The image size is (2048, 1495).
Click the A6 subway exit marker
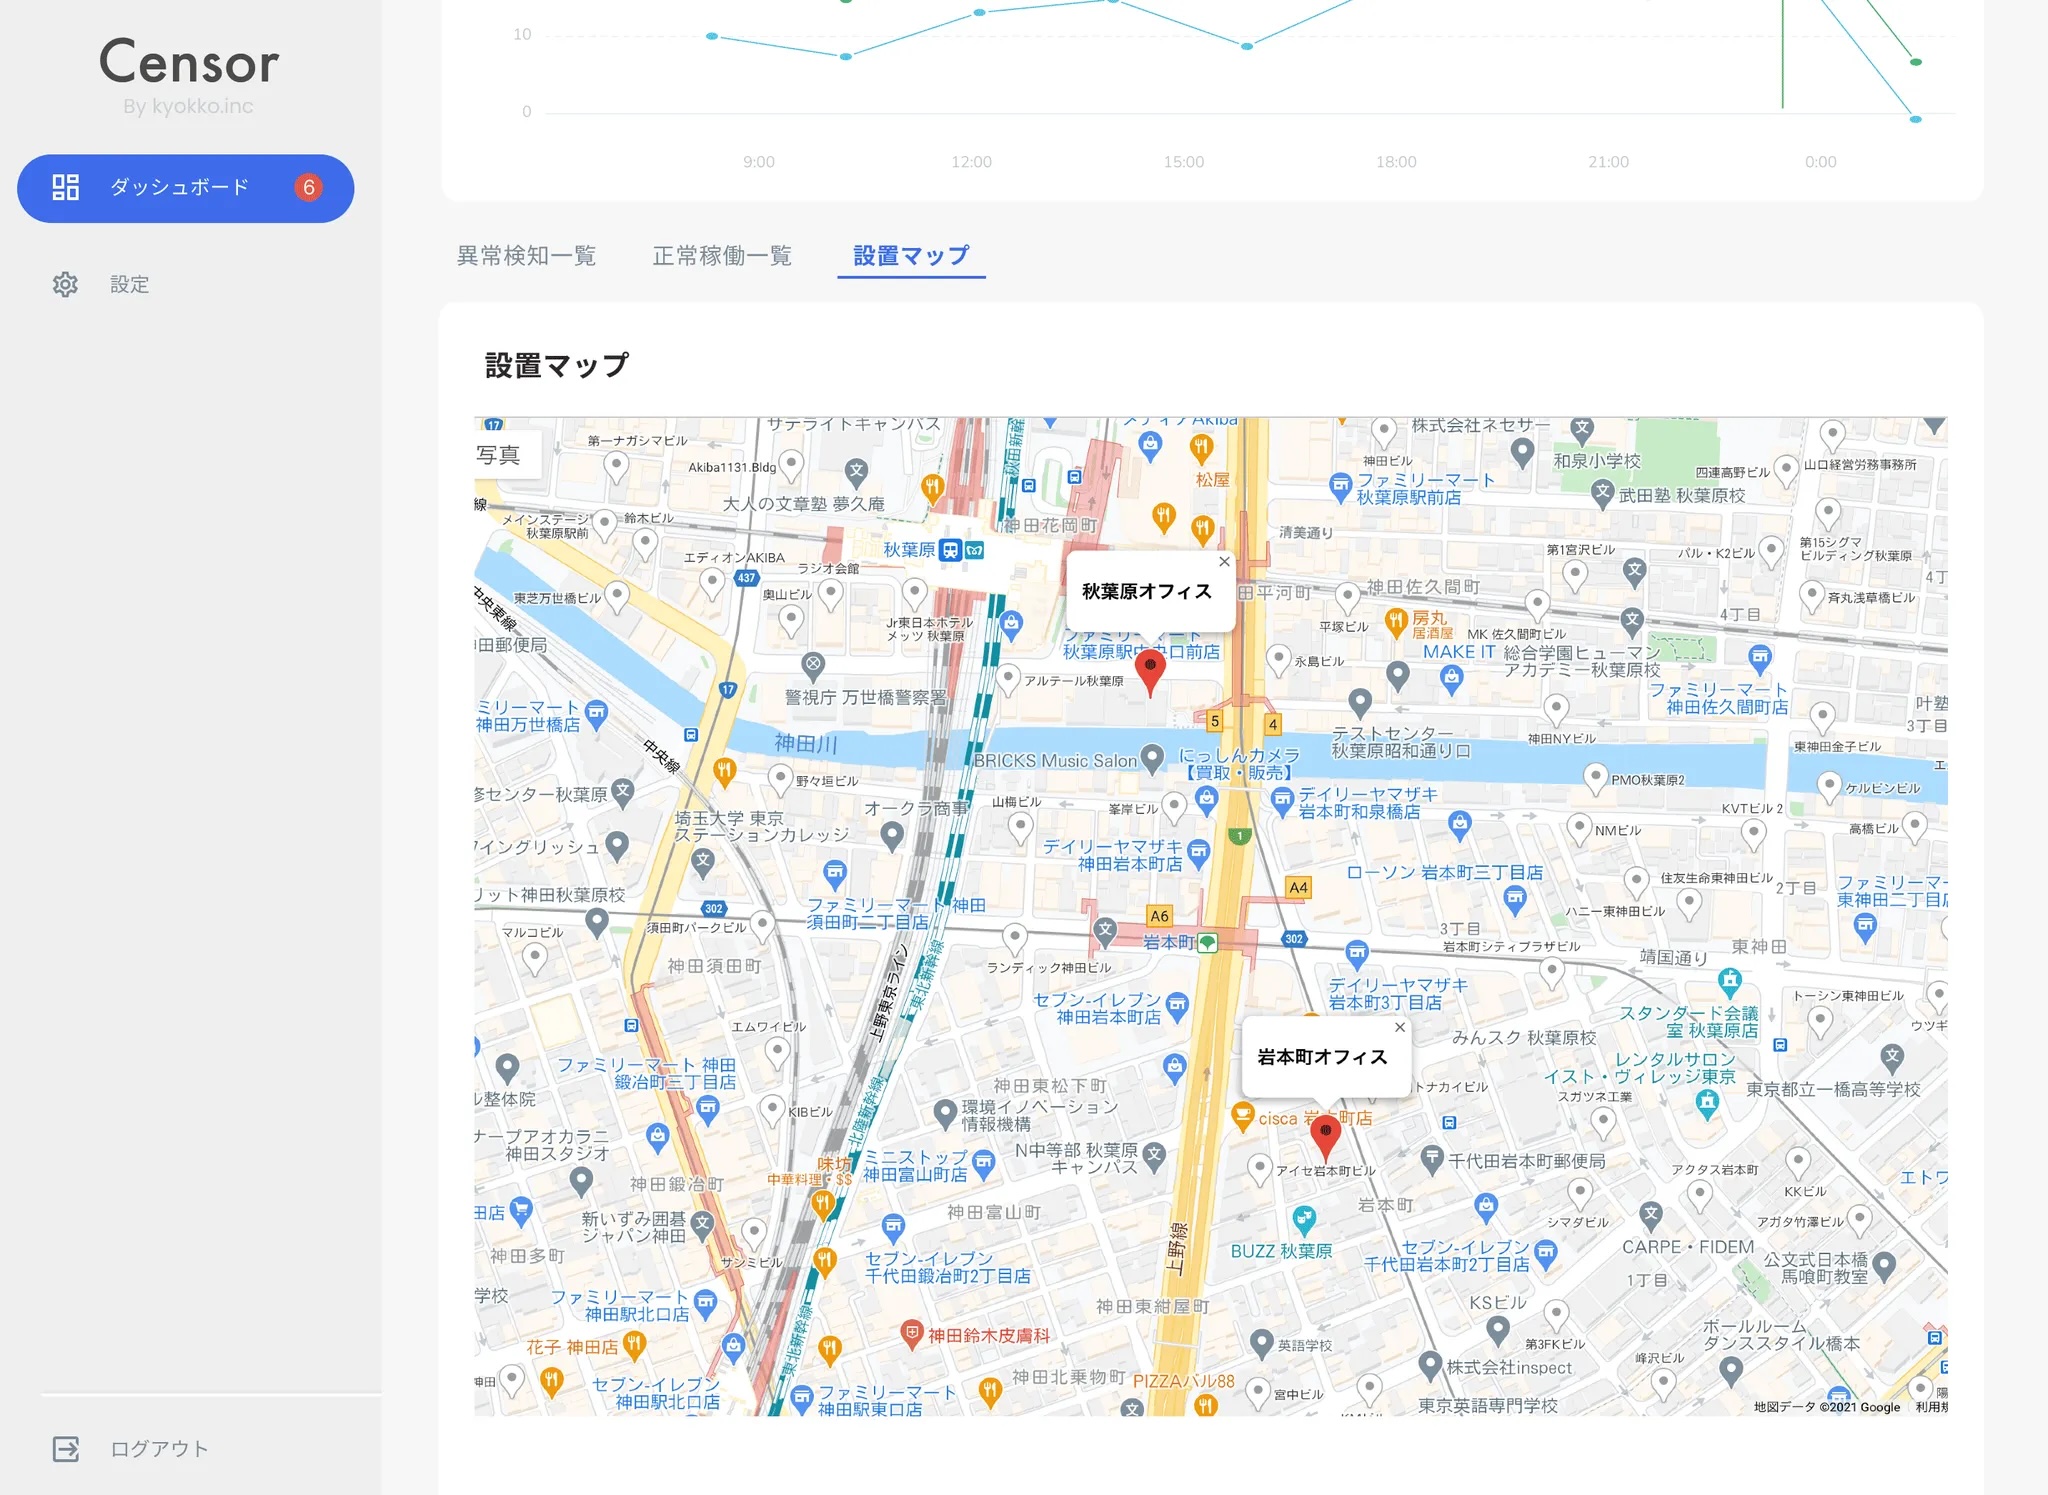point(1159,916)
